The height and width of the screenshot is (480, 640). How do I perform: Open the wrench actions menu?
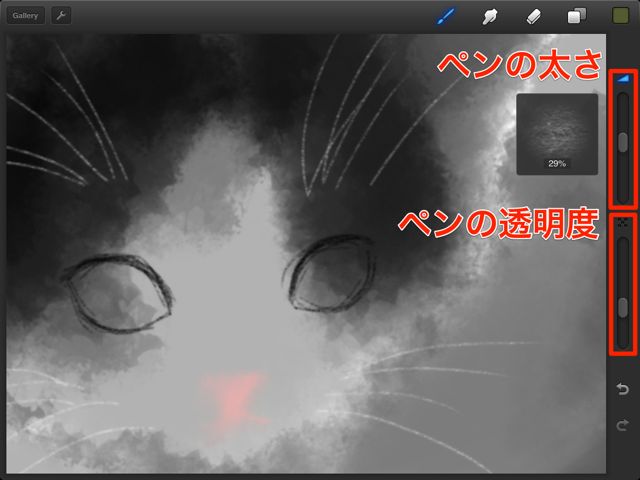[61, 16]
